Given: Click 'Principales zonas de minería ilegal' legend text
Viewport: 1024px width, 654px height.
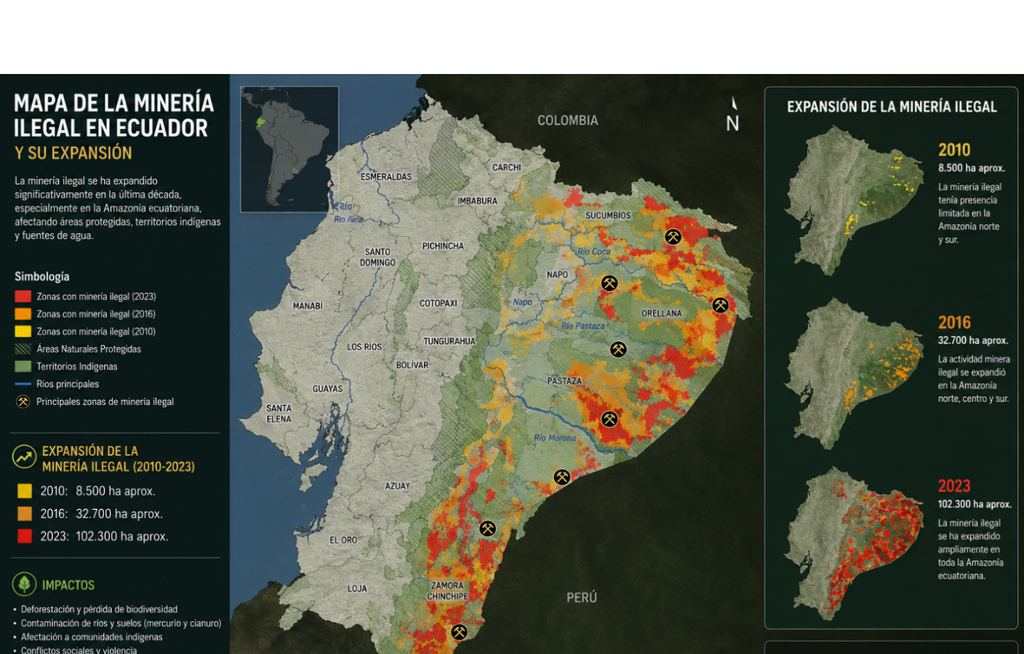Looking at the screenshot, I should click(x=105, y=402).
